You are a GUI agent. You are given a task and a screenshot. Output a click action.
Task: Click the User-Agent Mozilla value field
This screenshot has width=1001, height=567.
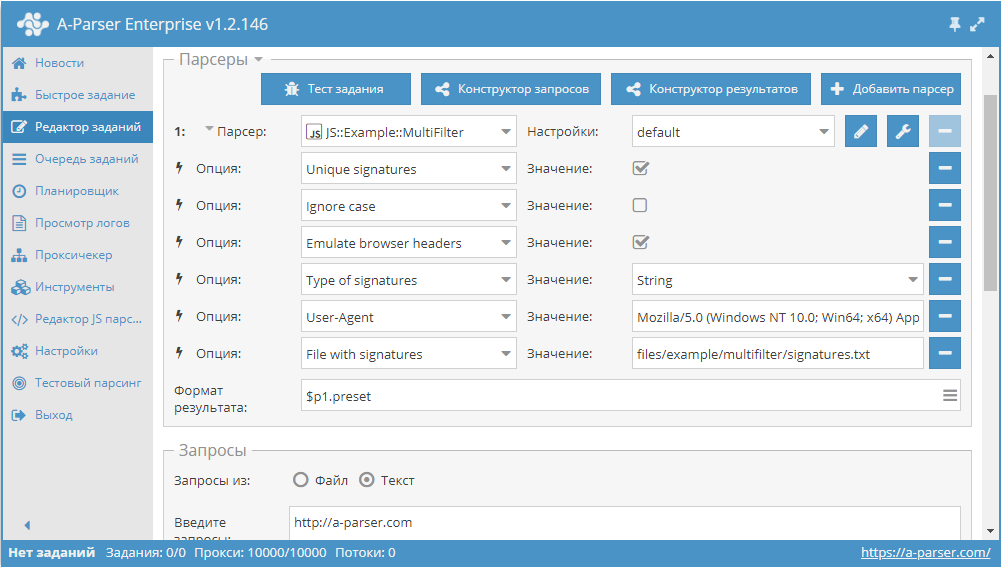(x=778, y=317)
